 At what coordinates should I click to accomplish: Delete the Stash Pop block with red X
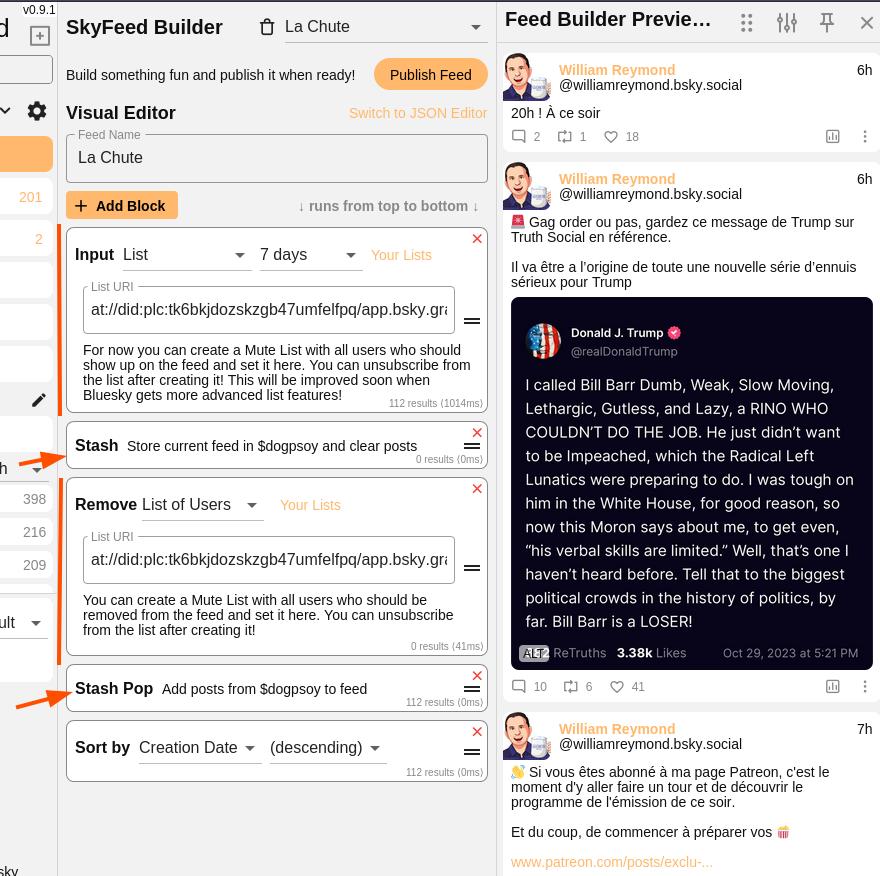click(477, 676)
